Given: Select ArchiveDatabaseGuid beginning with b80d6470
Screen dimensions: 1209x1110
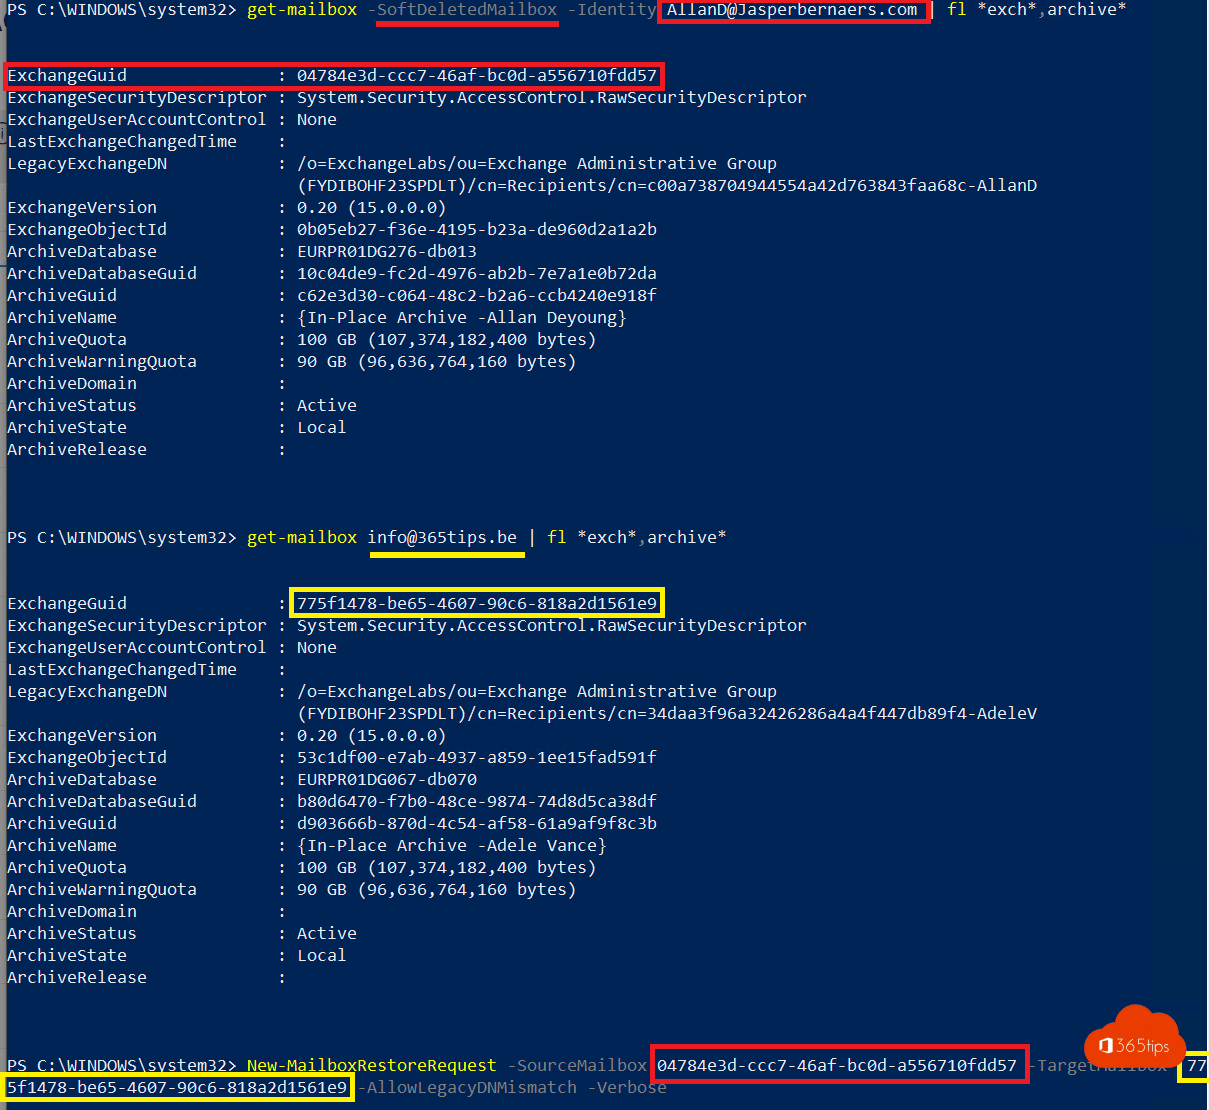Looking at the screenshot, I should [x=476, y=802].
